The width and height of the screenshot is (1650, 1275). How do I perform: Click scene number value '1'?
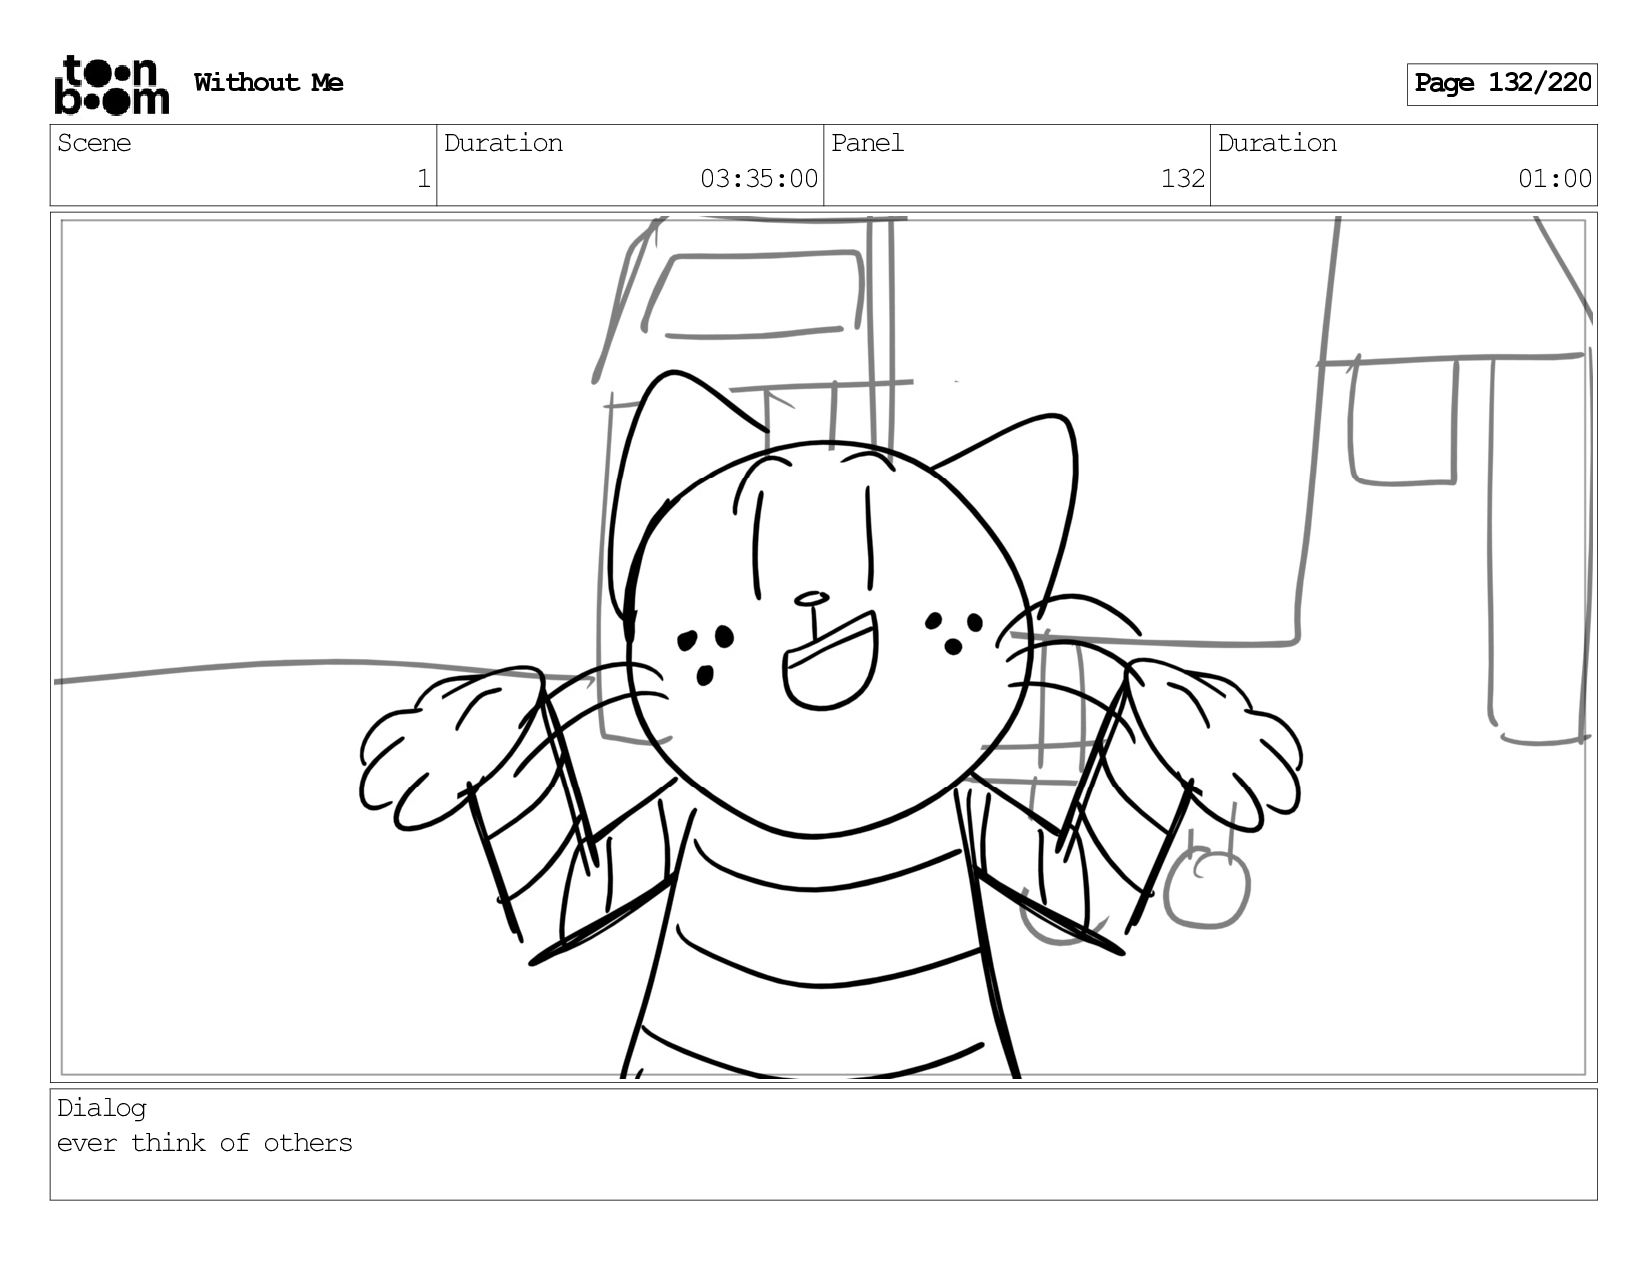click(423, 179)
